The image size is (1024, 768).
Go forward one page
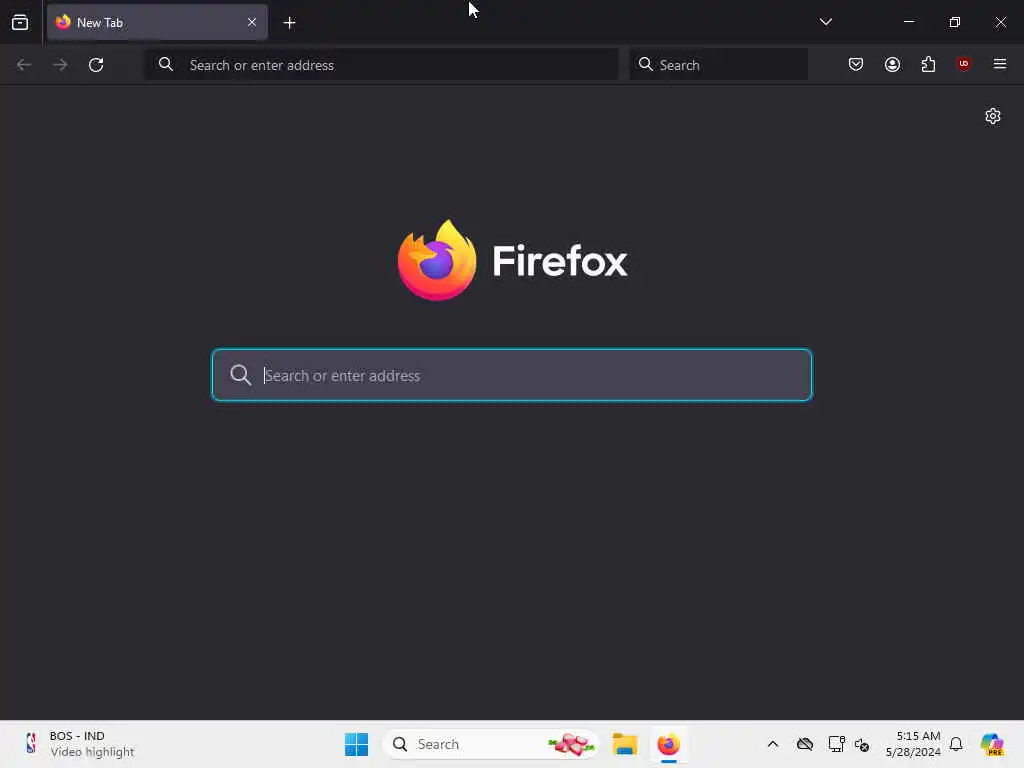tap(60, 65)
